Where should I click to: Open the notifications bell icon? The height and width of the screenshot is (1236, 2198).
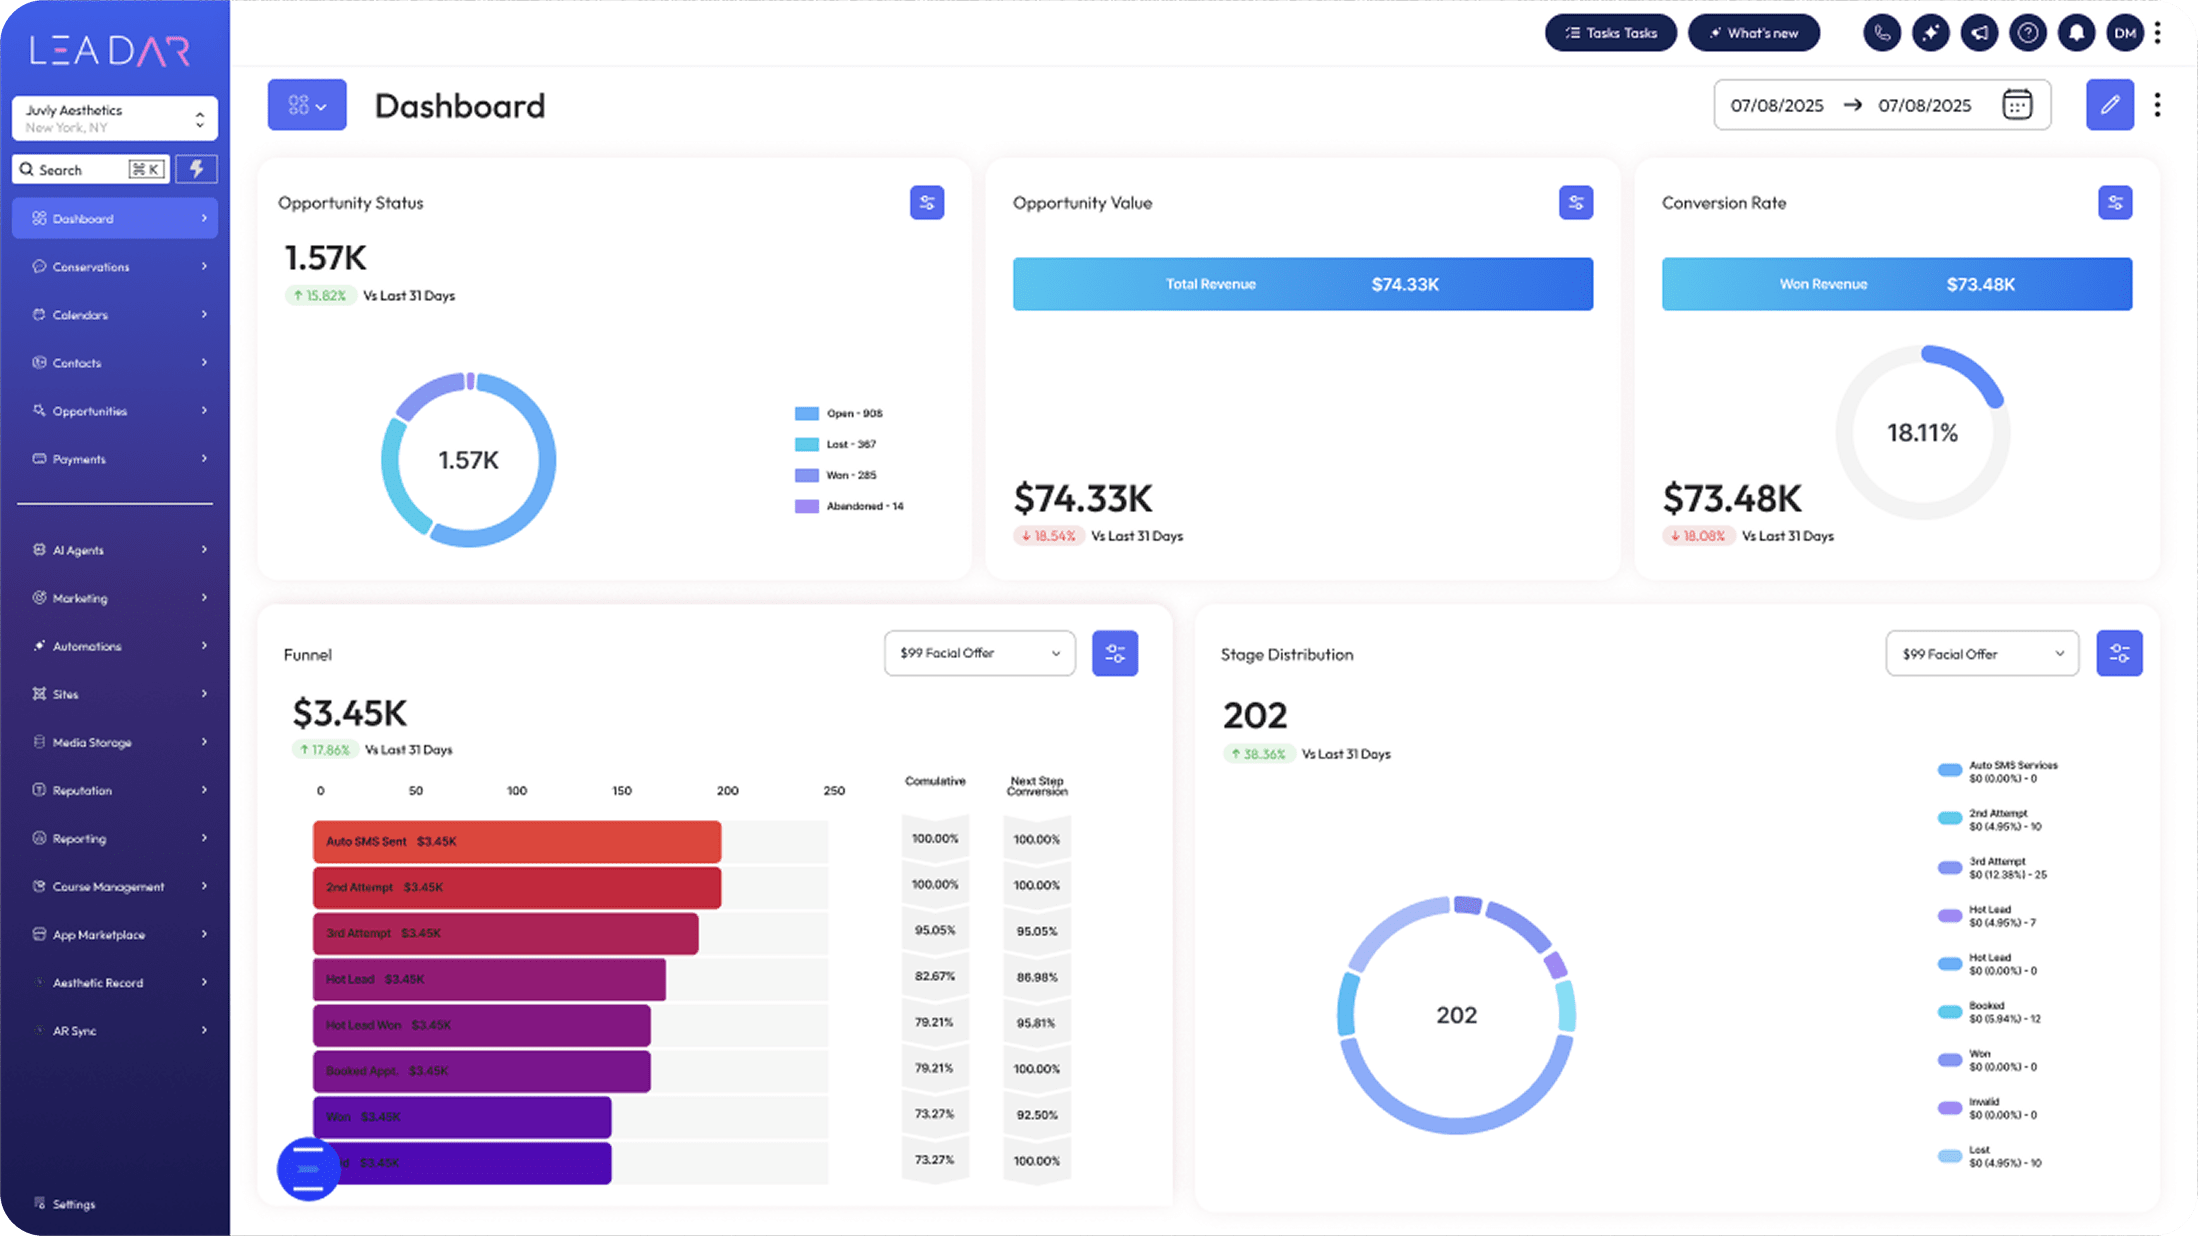(2076, 33)
